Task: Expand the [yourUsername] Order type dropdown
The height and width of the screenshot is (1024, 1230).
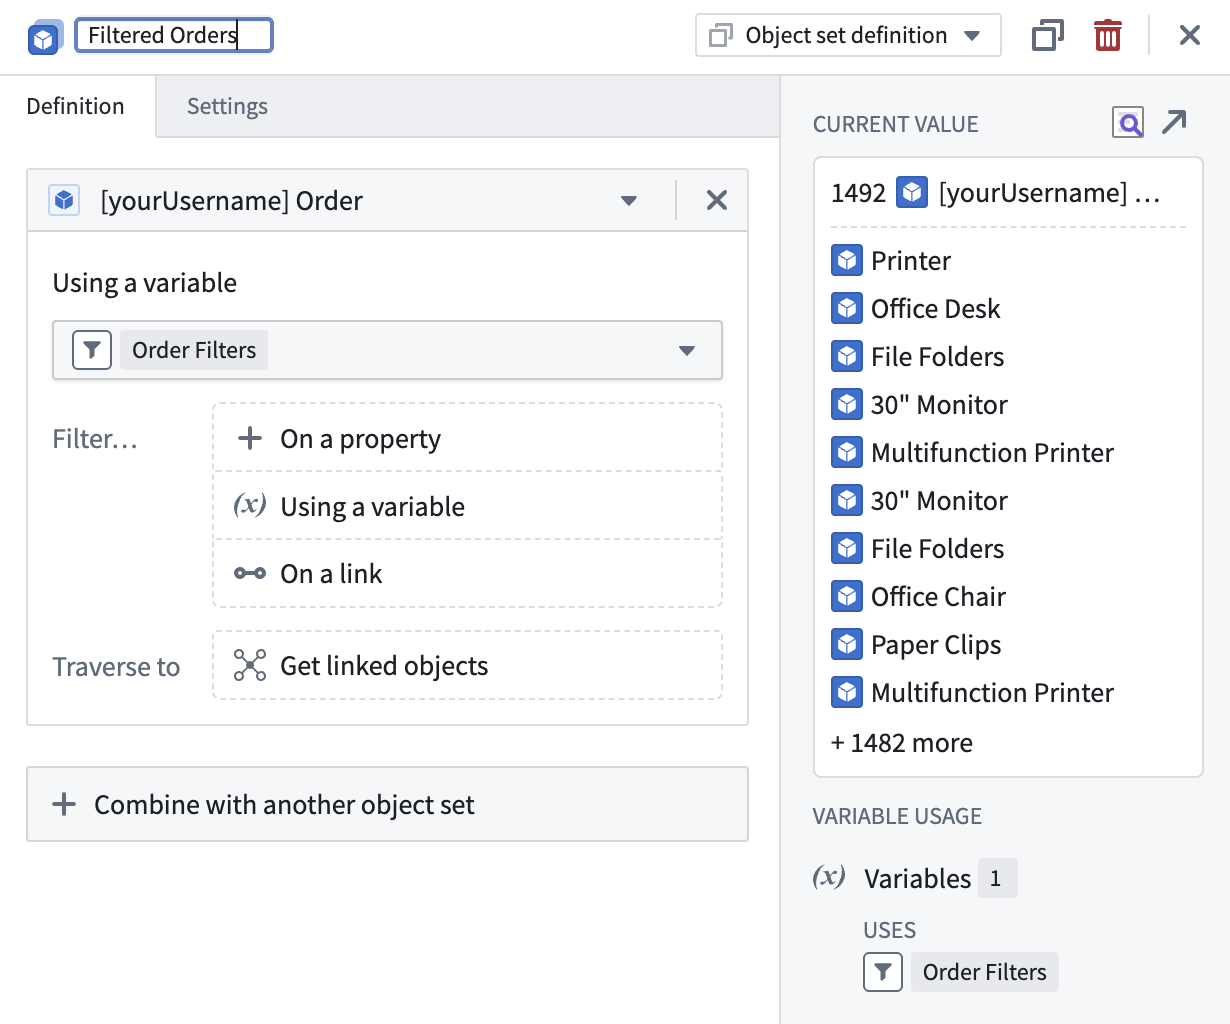Action: 628,201
